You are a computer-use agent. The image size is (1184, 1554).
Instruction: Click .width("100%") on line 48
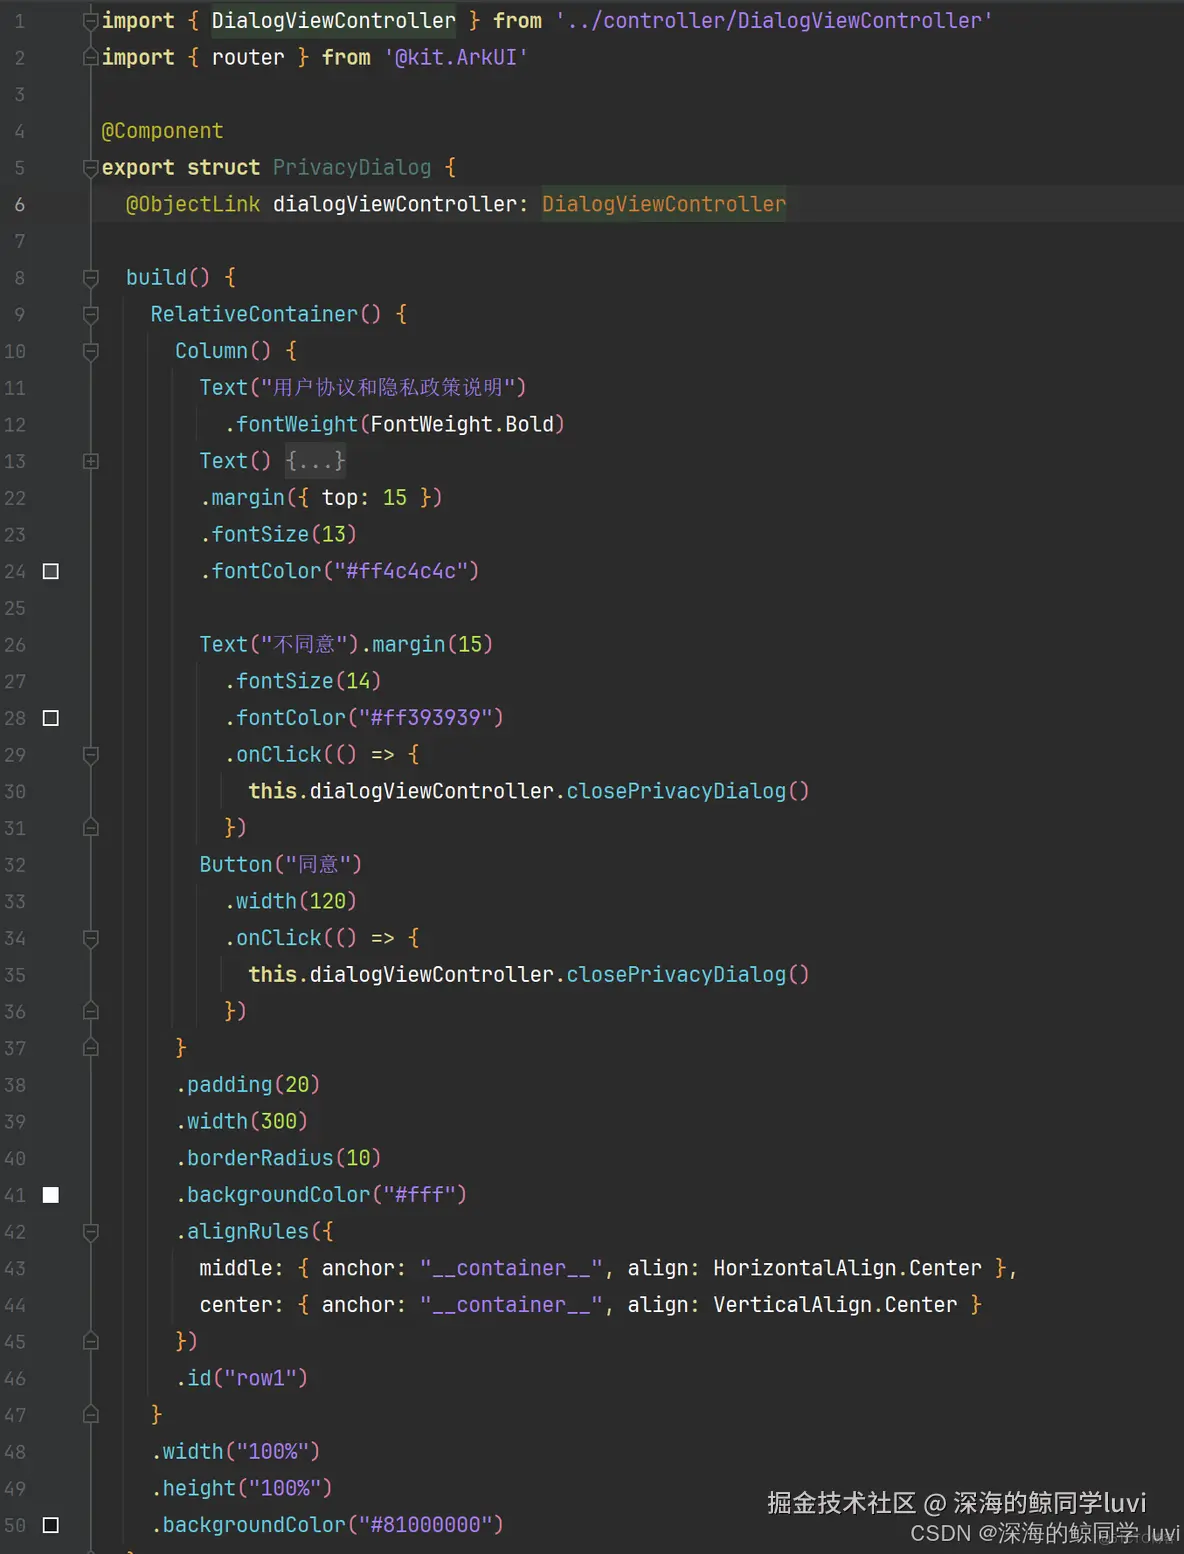pyautogui.click(x=236, y=1452)
